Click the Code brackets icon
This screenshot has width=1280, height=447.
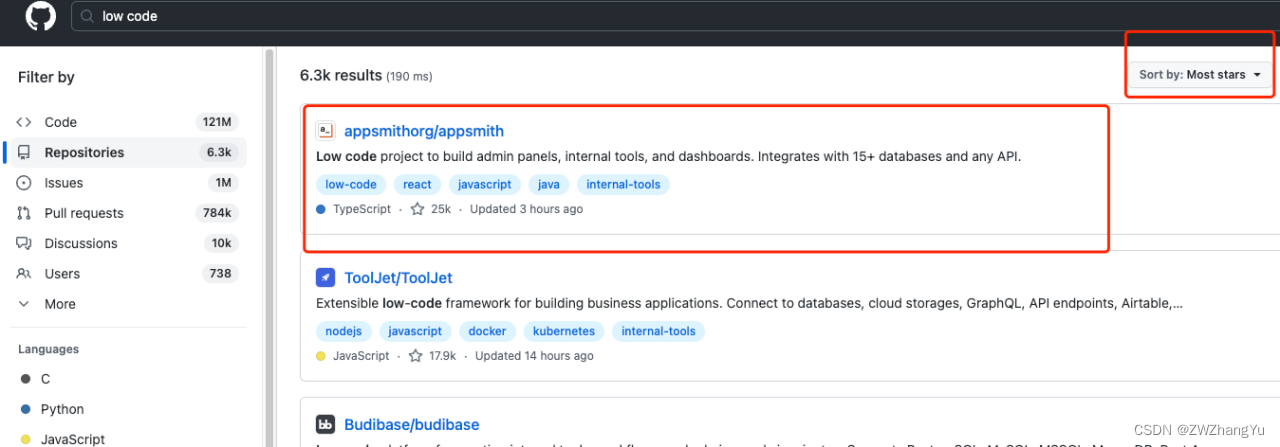[x=24, y=122]
